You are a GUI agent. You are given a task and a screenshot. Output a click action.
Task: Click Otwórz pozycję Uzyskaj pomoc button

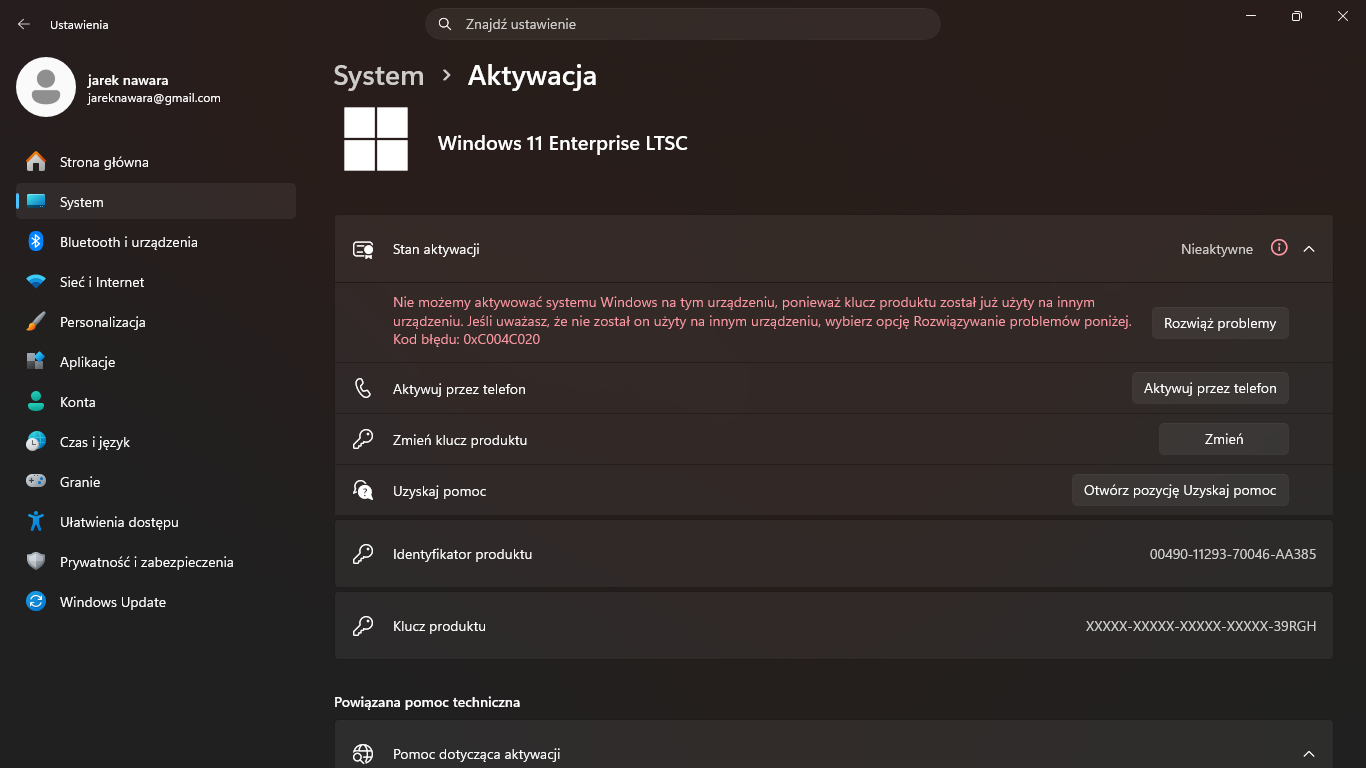point(1180,490)
